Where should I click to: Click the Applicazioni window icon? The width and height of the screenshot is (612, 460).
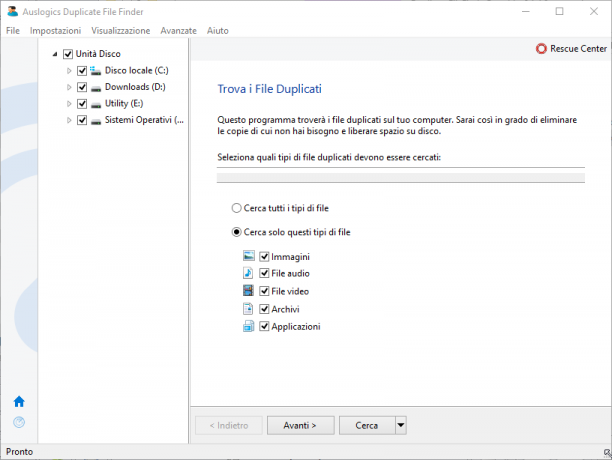coord(249,326)
